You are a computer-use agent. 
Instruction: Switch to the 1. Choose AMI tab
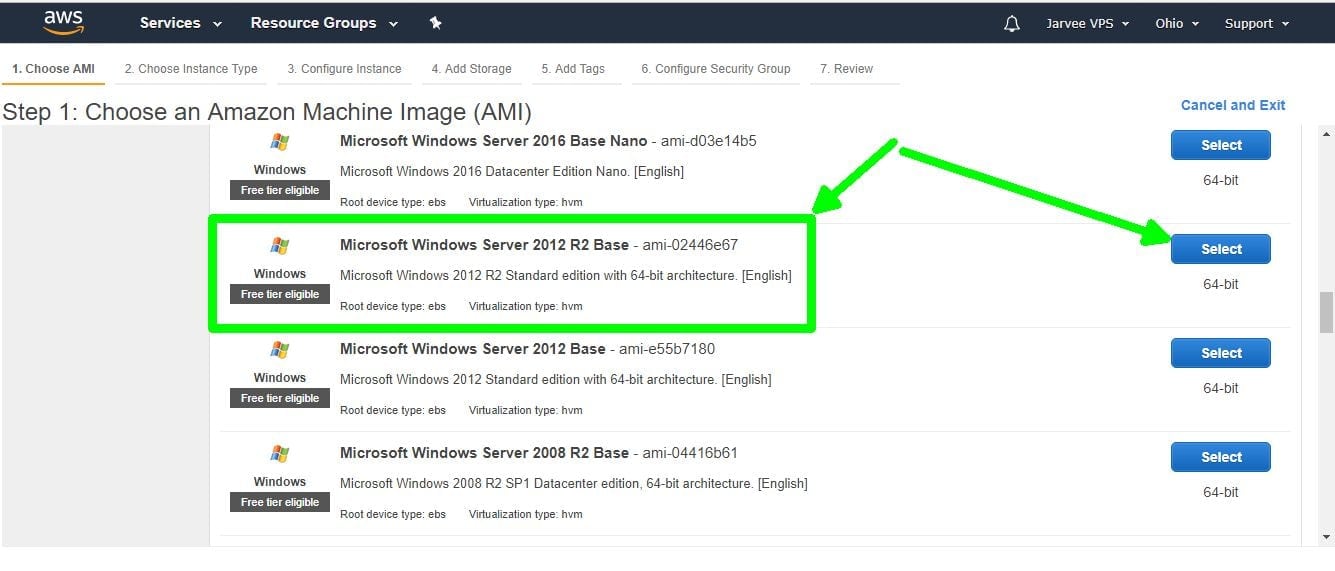[x=53, y=69]
